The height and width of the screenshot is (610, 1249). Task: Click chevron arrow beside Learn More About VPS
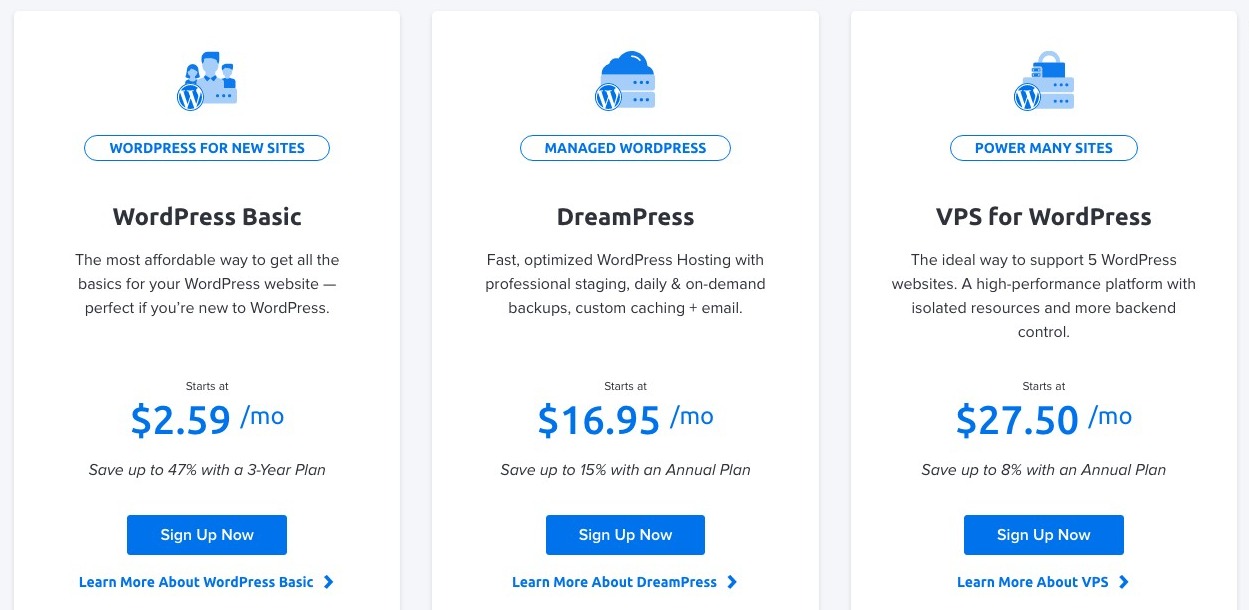coord(1123,582)
